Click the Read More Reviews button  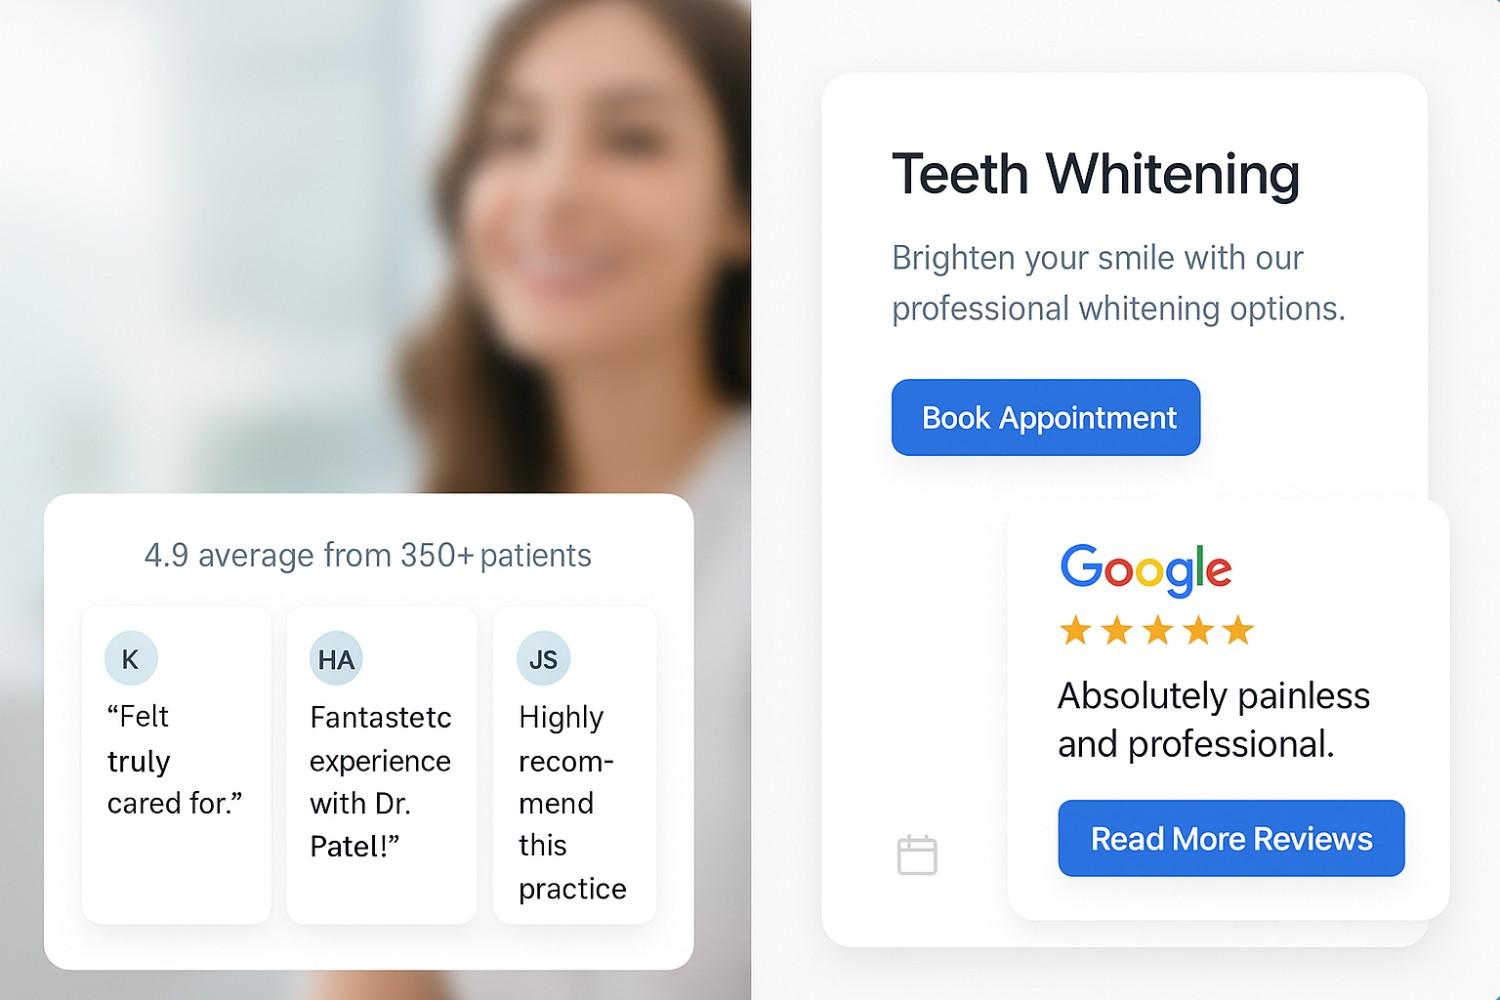[x=1231, y=838]
